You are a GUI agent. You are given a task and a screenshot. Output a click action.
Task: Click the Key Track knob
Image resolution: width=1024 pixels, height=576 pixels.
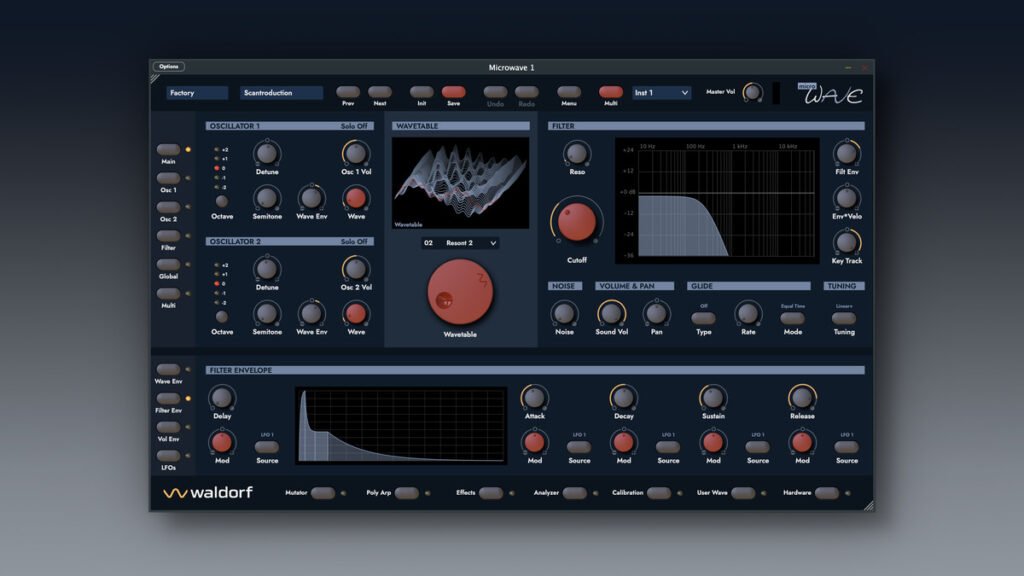coord(846,242)
